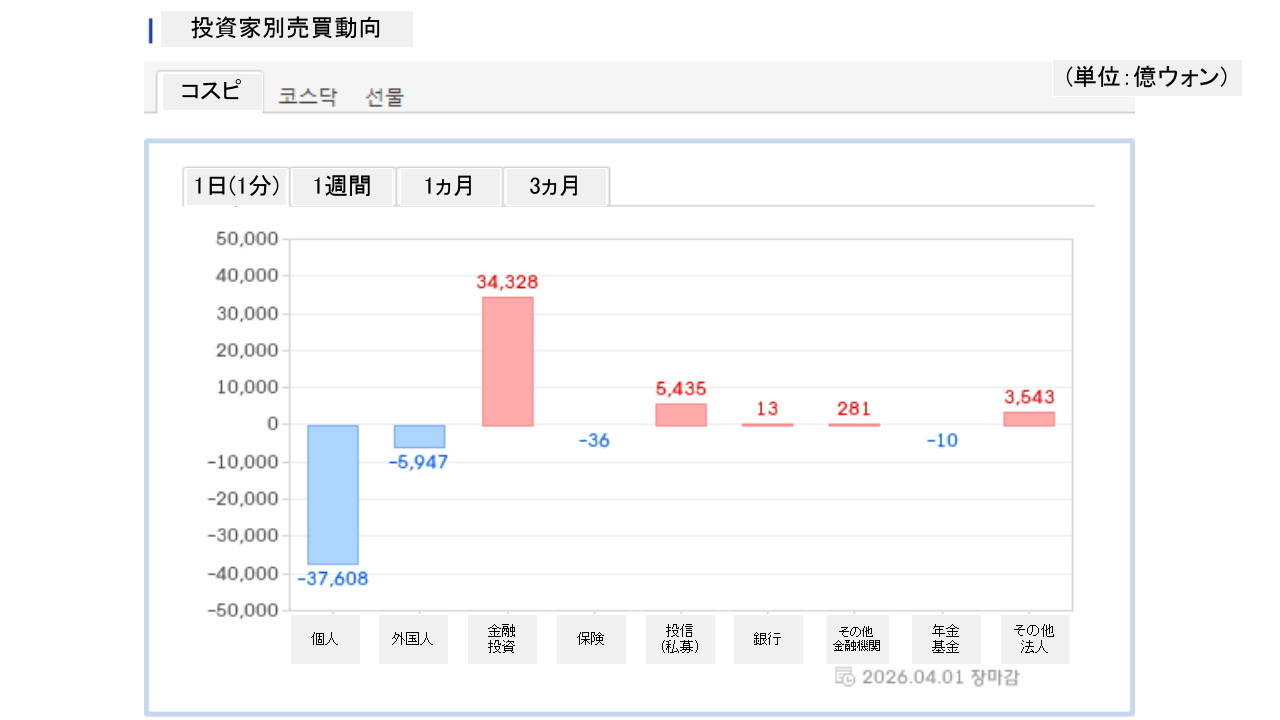The width and height of the screenshot is (1280, 720).
Task: Select the 1日(1分) period tab
Action: 236,186
